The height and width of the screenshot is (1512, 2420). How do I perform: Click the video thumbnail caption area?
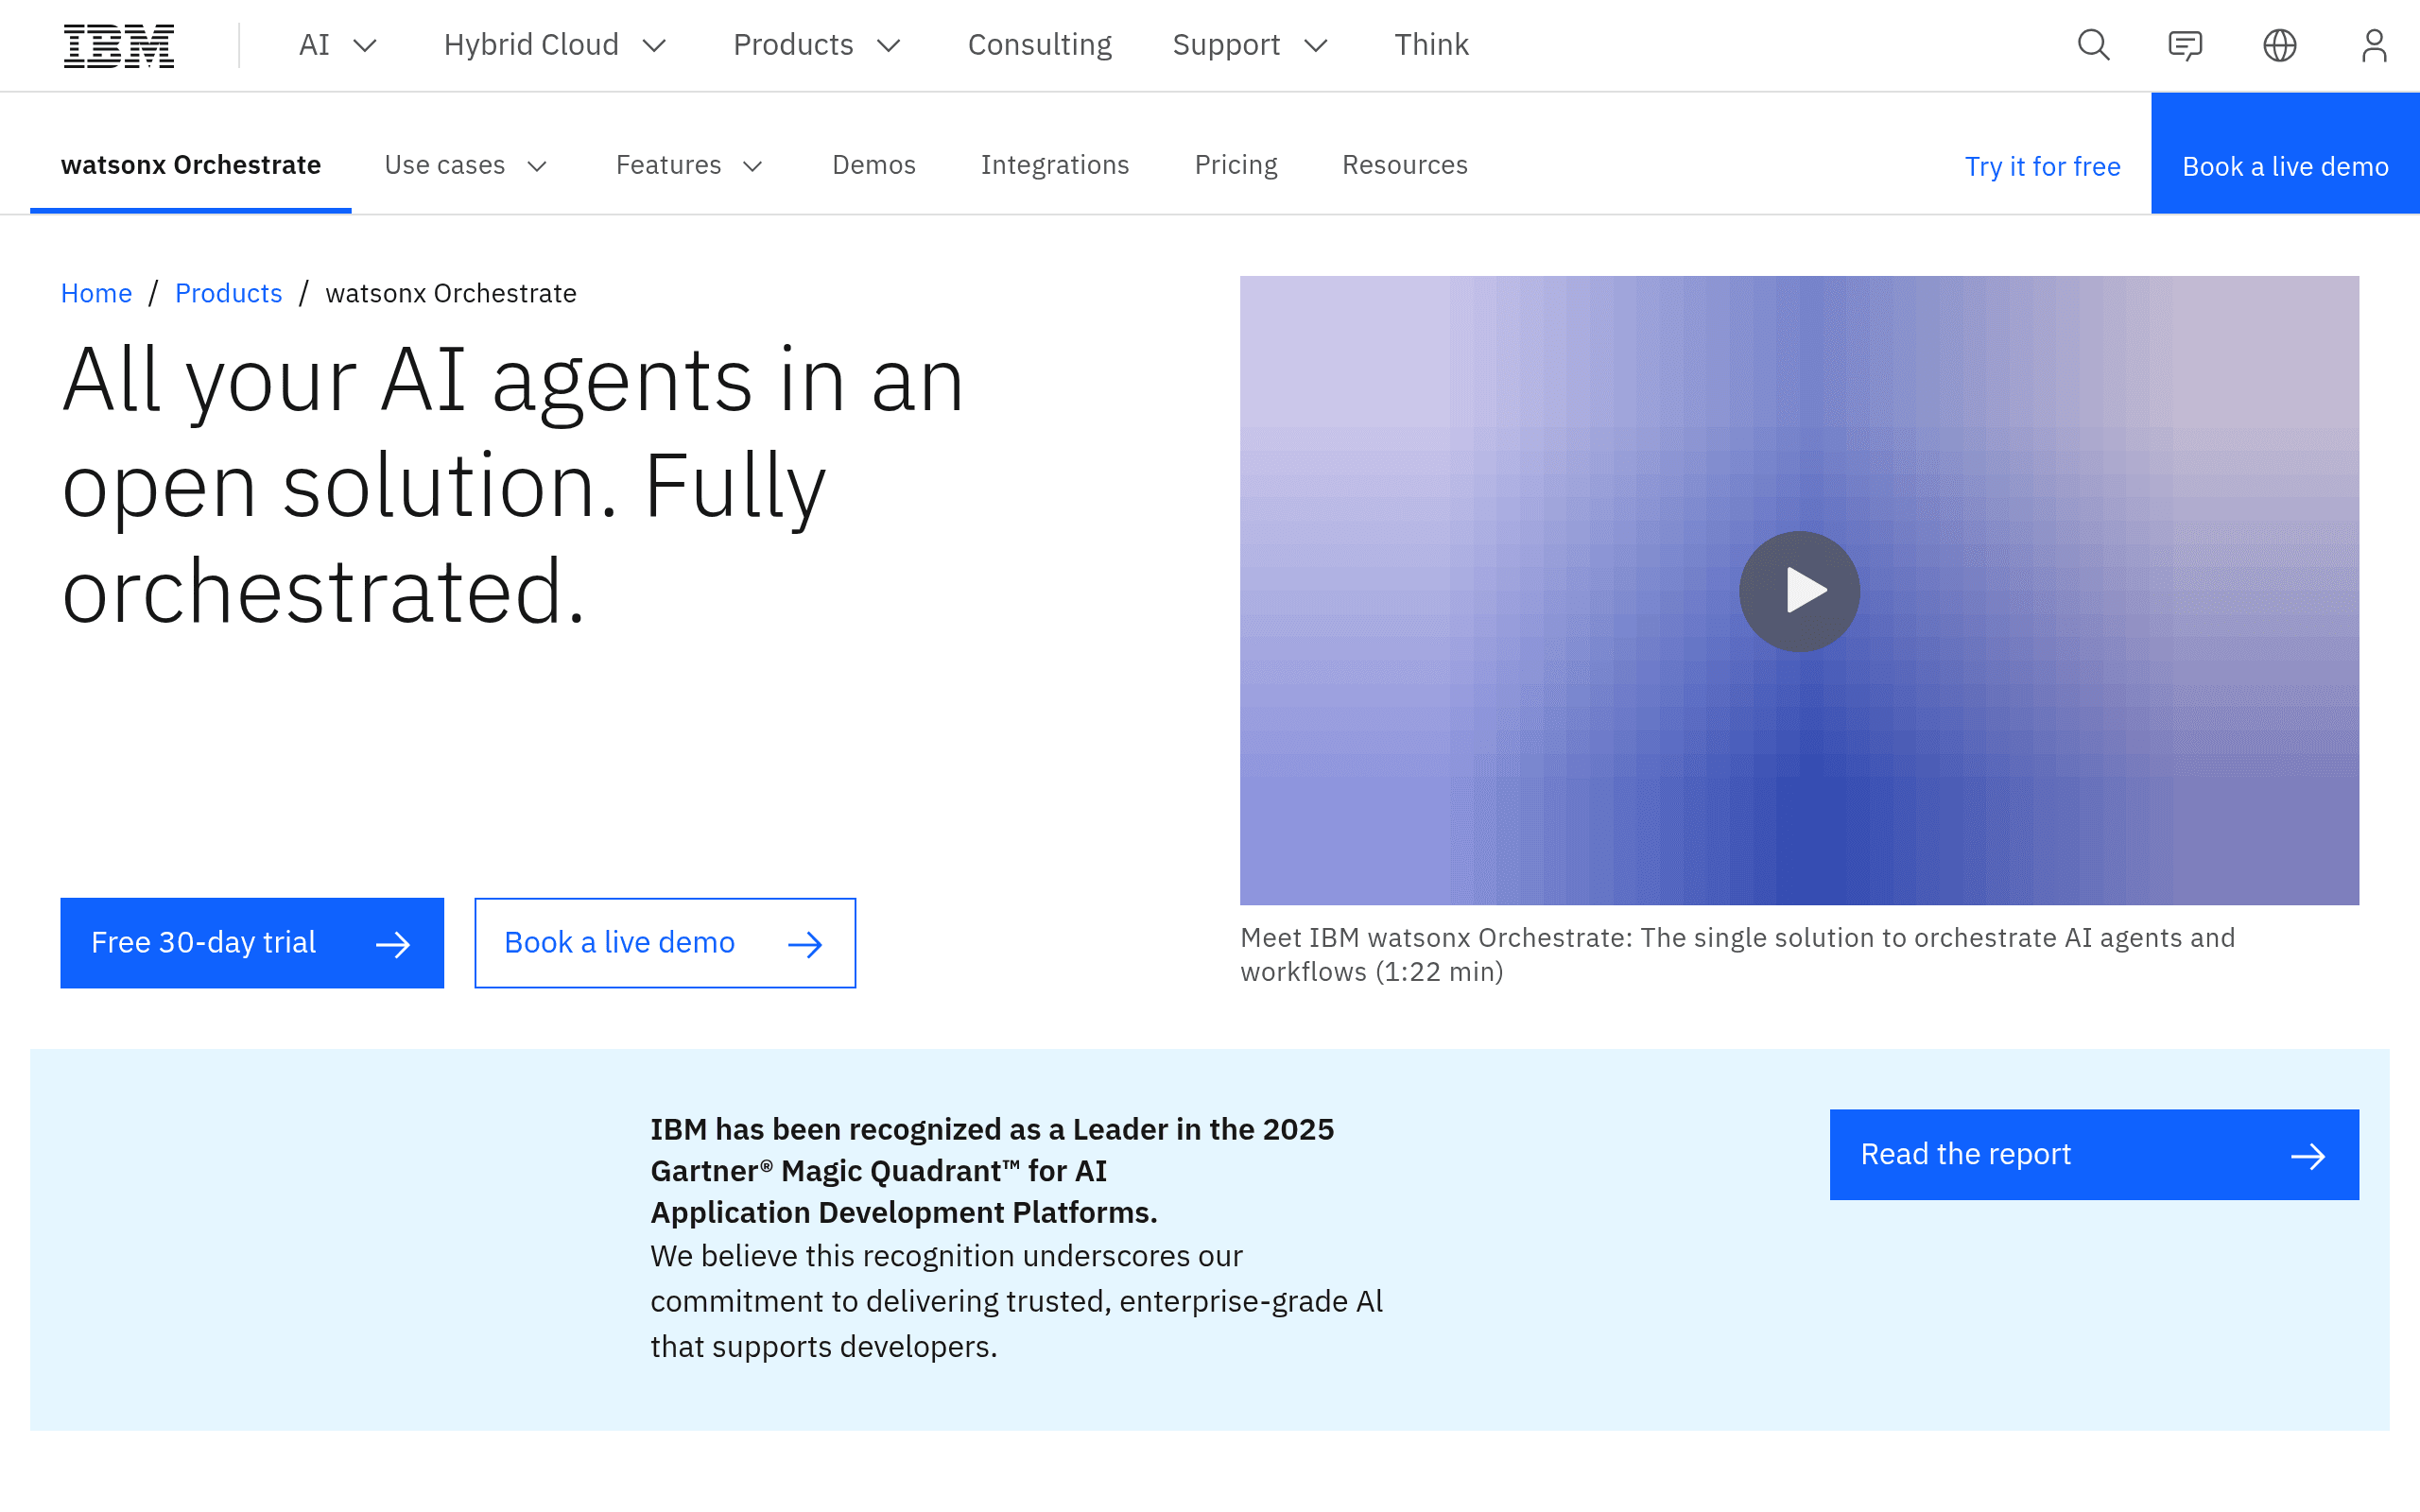[1738, 954]
